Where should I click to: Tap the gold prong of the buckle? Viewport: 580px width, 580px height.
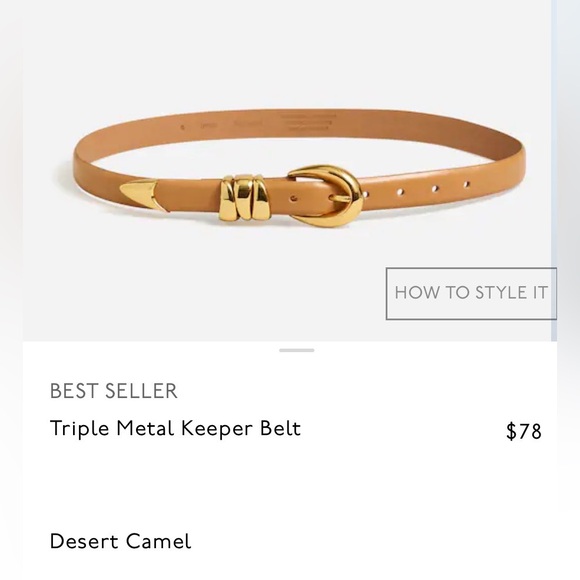[x=340, y=199]
